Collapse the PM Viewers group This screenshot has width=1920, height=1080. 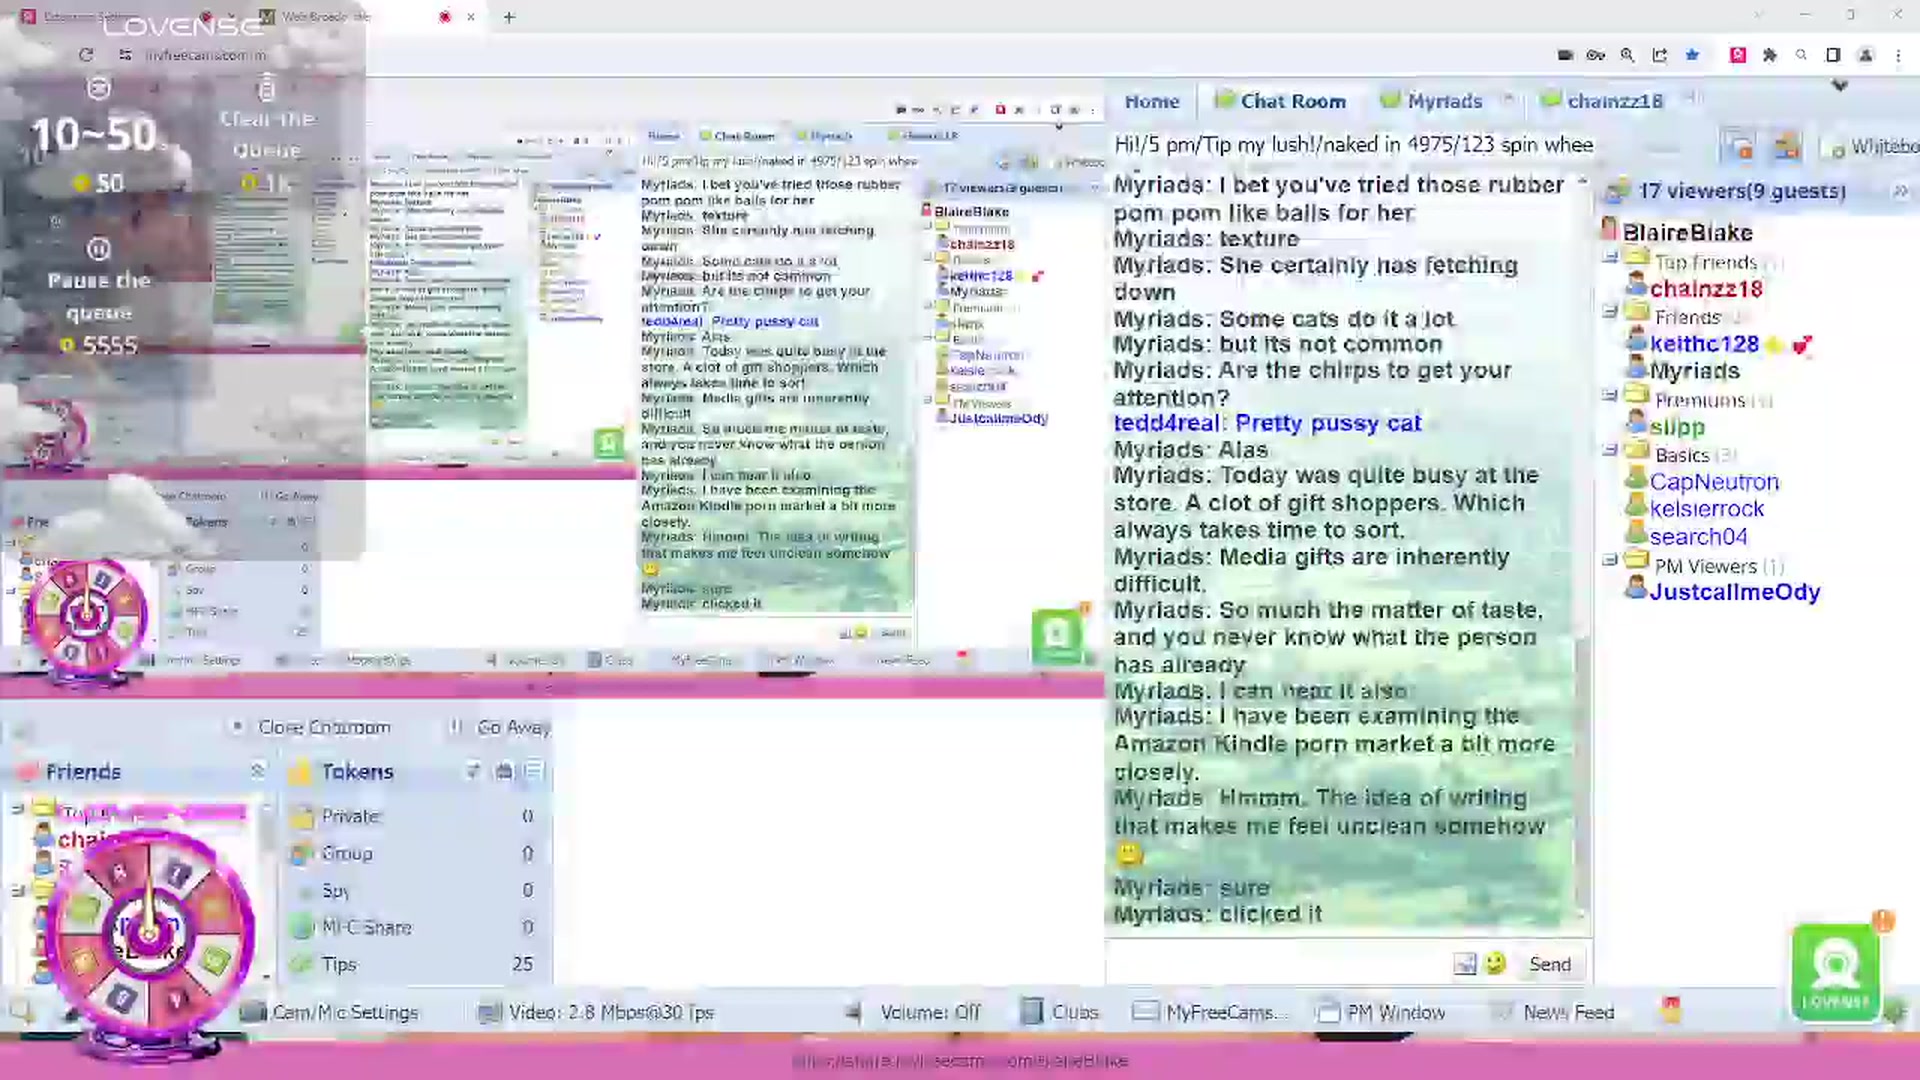pyautogui.click(x=1610, y=561)
